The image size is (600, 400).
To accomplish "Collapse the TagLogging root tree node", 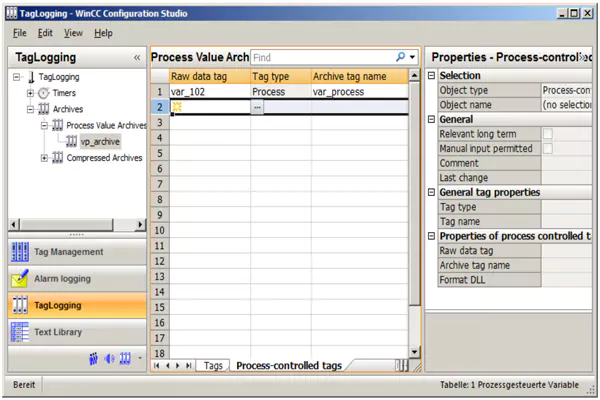I will pyautogui.click(x=16, y=77).
